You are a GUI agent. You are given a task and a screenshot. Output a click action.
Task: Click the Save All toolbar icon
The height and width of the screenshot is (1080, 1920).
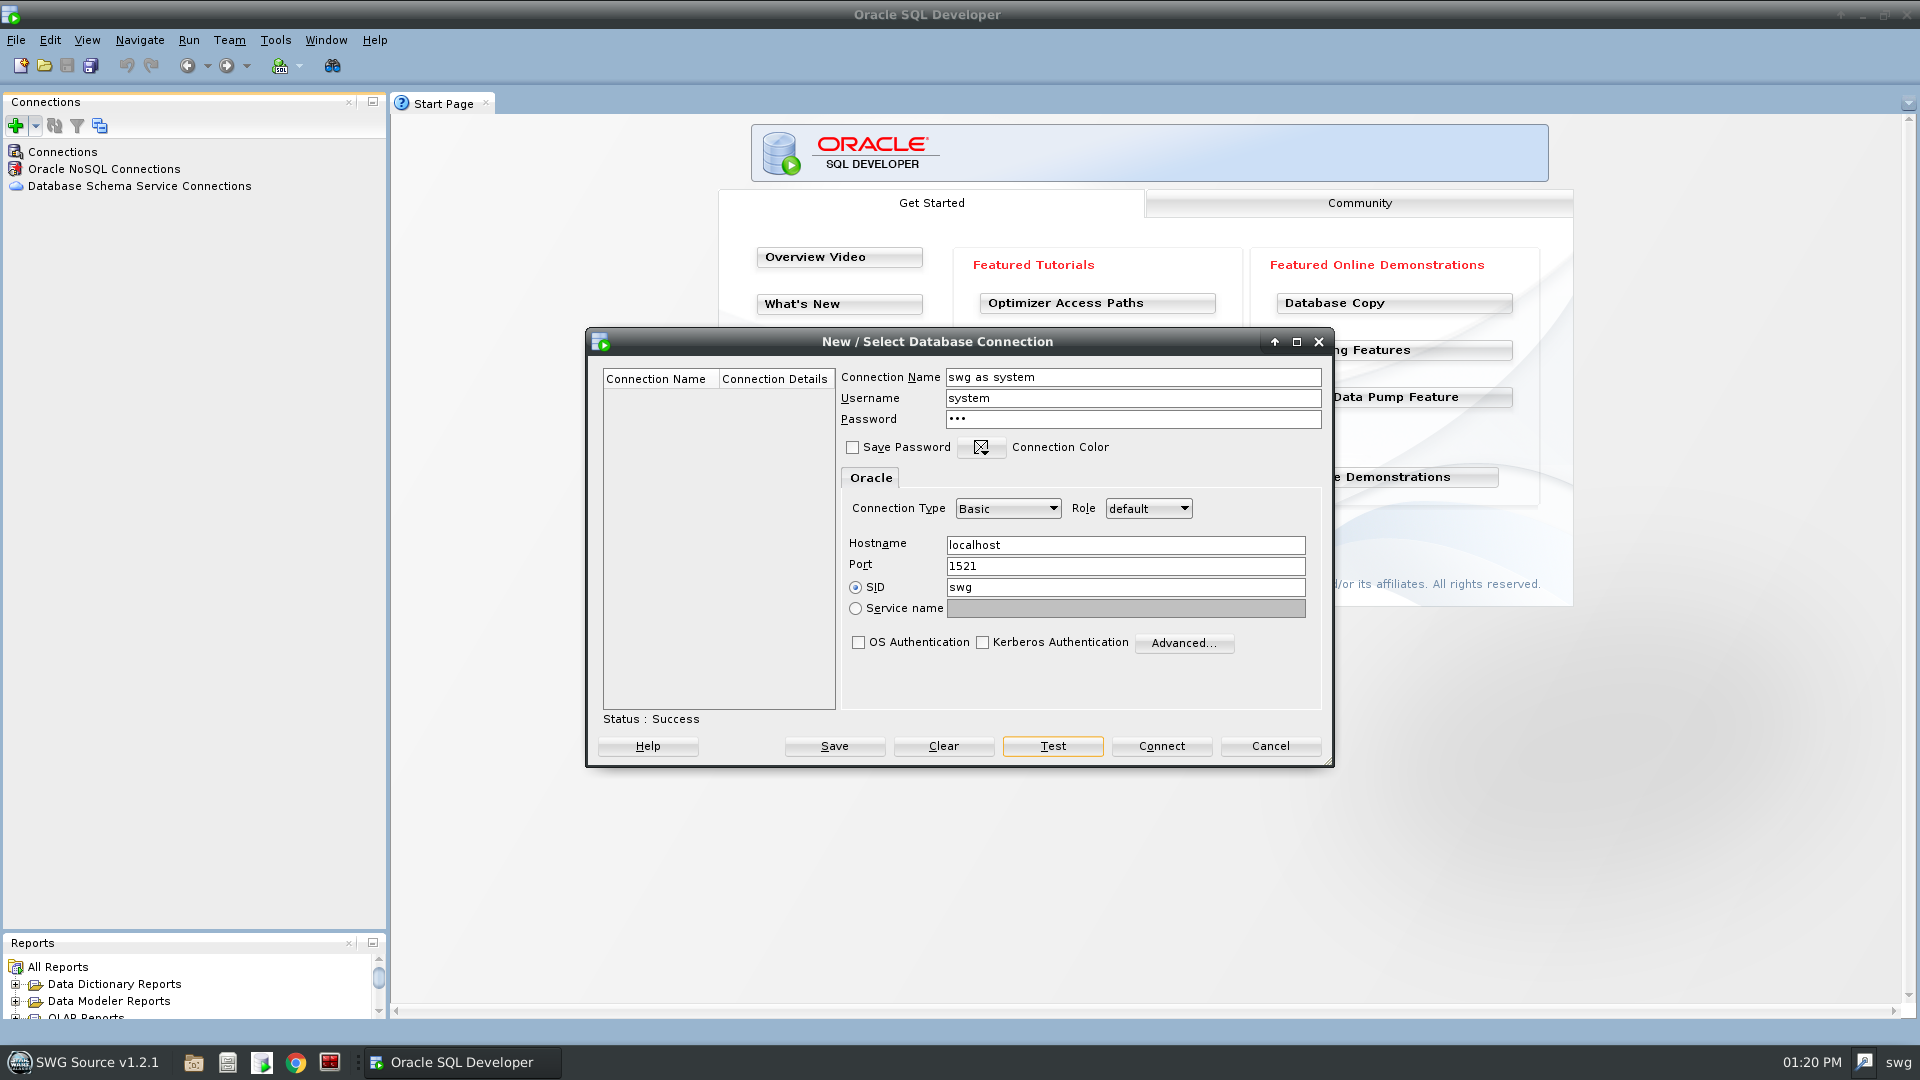pyautogui.click(x=91, y=66)
